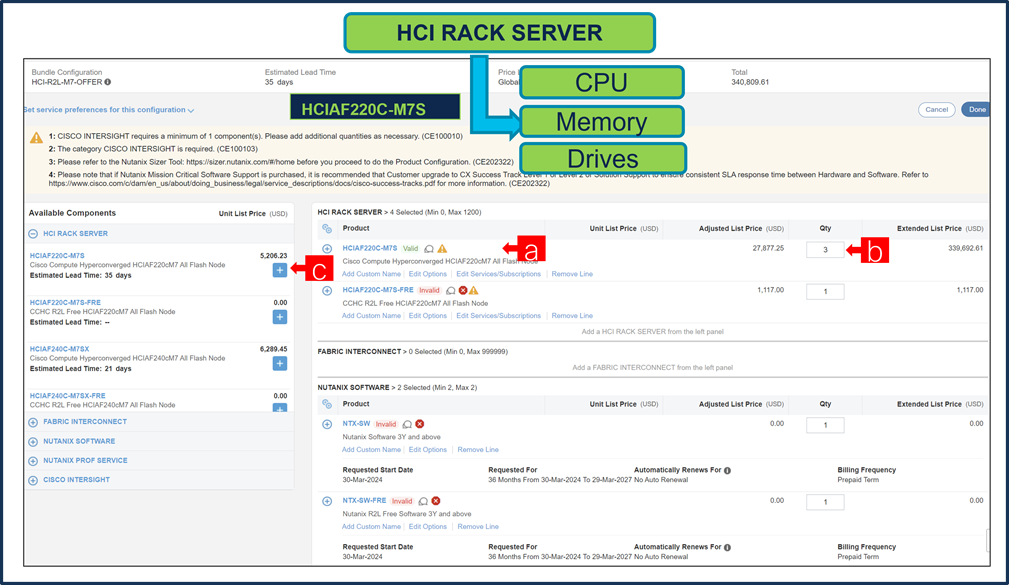
Task: Click the link icon in HCI RACK SERVER table header
Action: 327,228
